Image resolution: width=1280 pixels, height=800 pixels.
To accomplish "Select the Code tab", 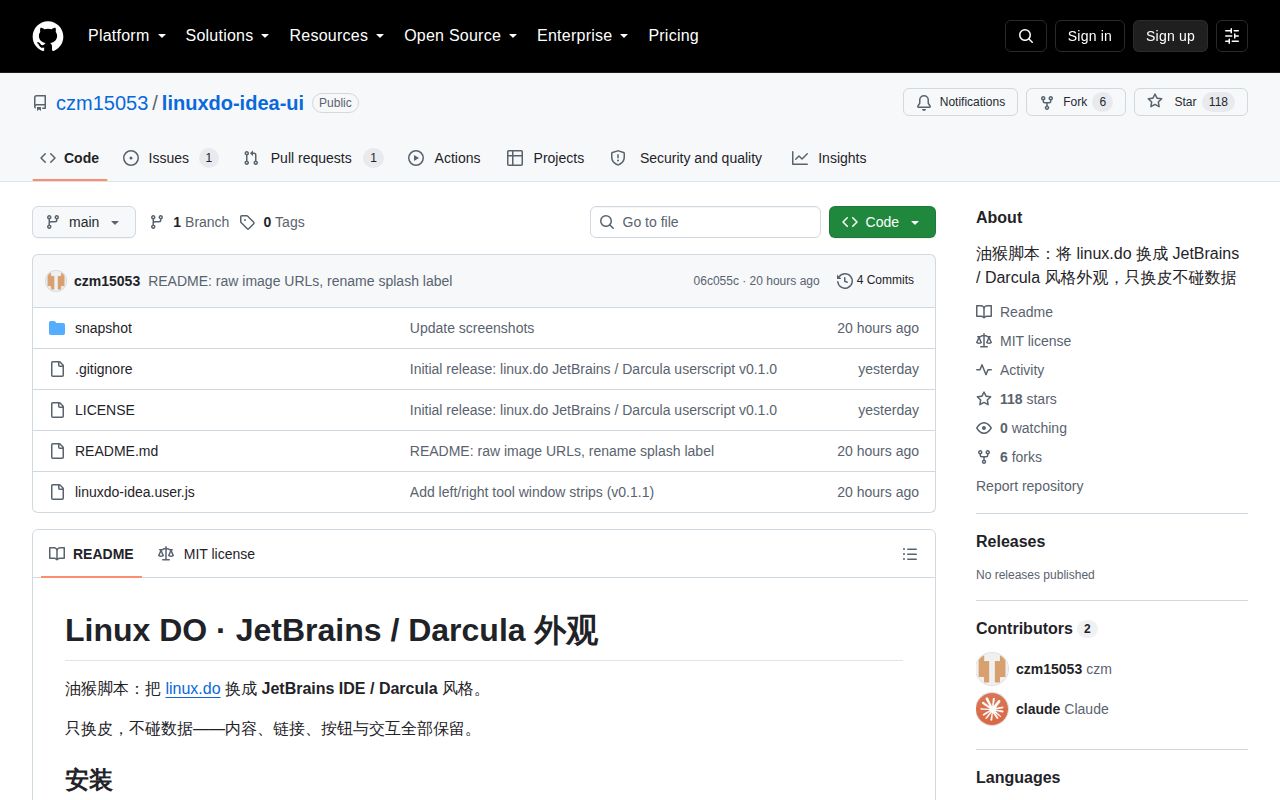I will pyautogui.click(x=69, y=158).
